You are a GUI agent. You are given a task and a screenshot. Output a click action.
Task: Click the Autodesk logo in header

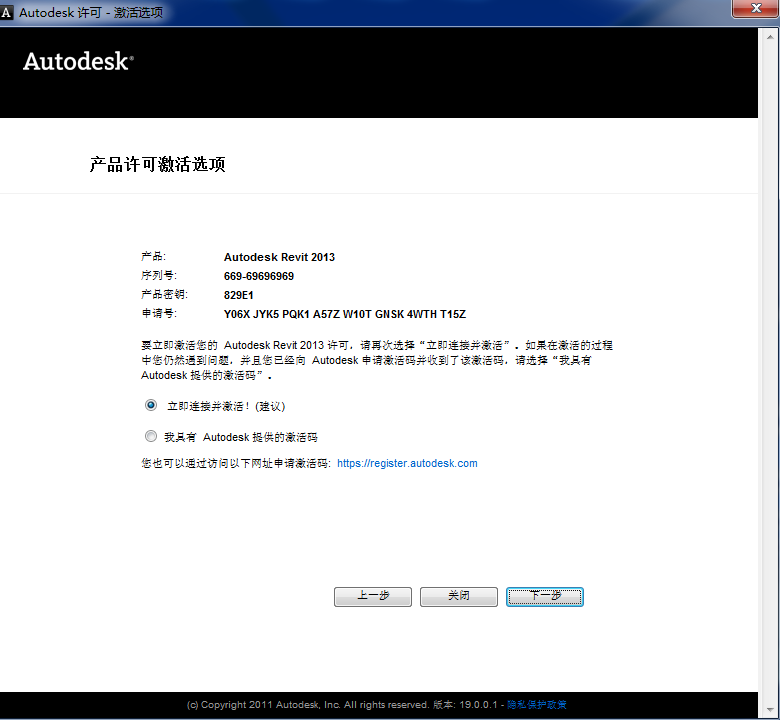(78, 62)
